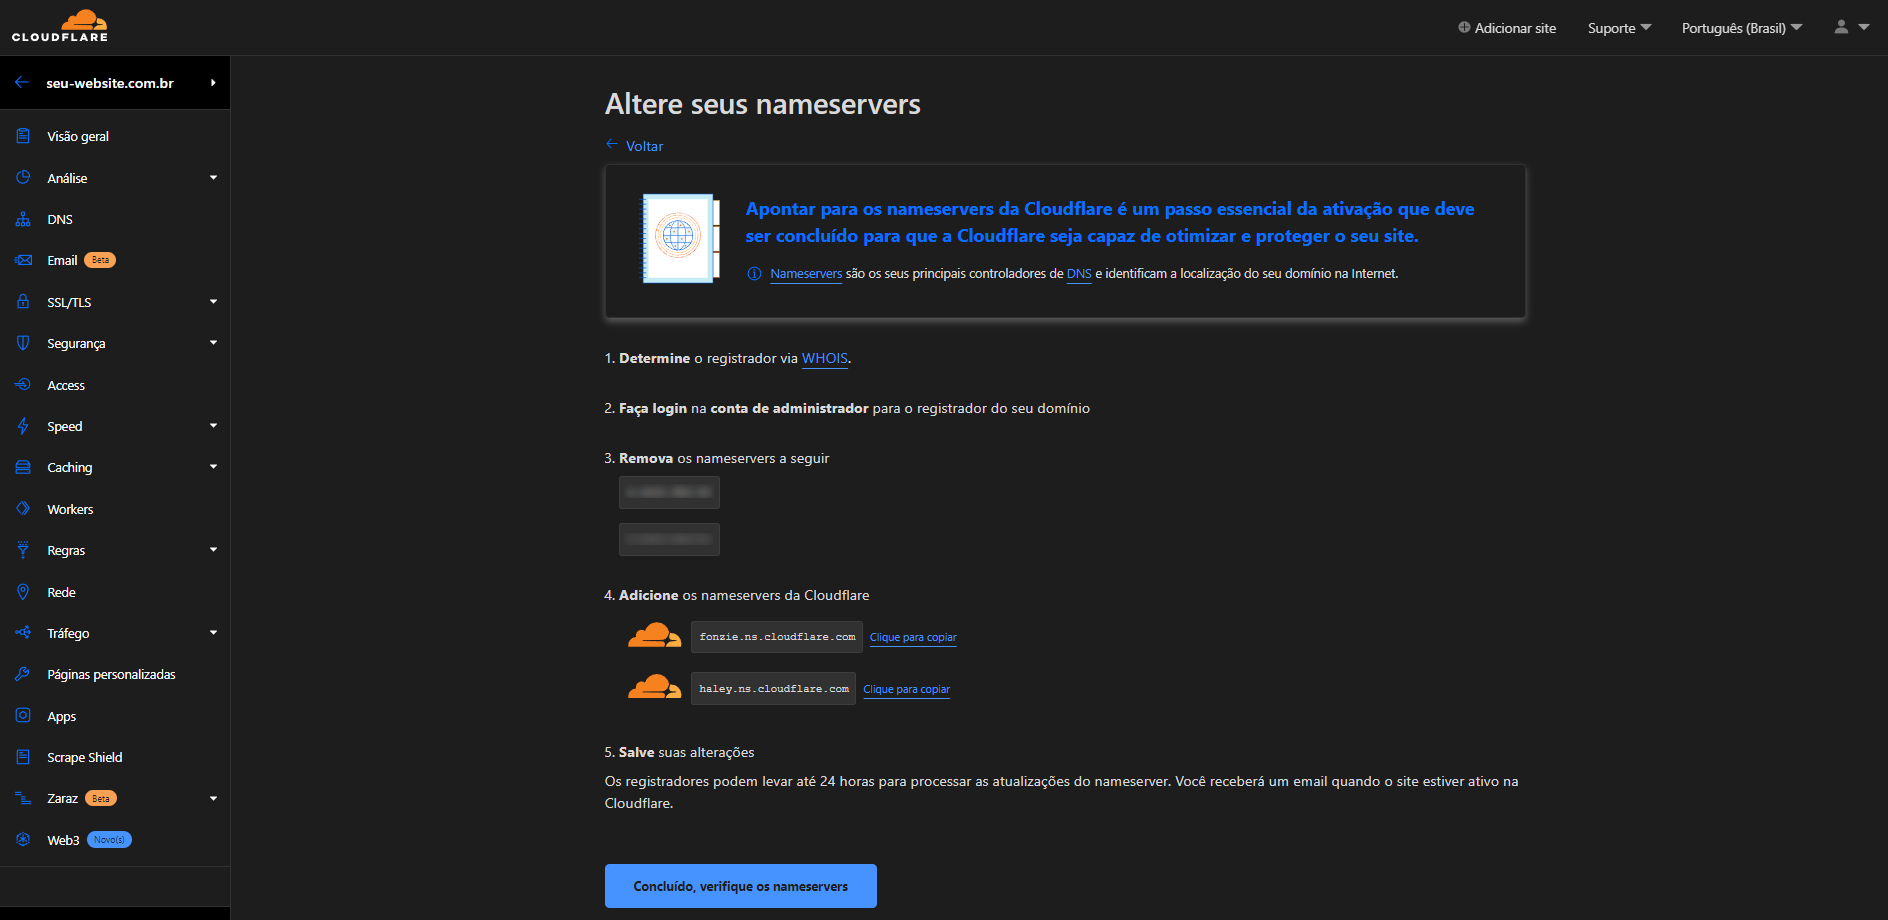Open the WHOIS link
Viewport: 1888px width, 920px height.
[x=824, y=358]
